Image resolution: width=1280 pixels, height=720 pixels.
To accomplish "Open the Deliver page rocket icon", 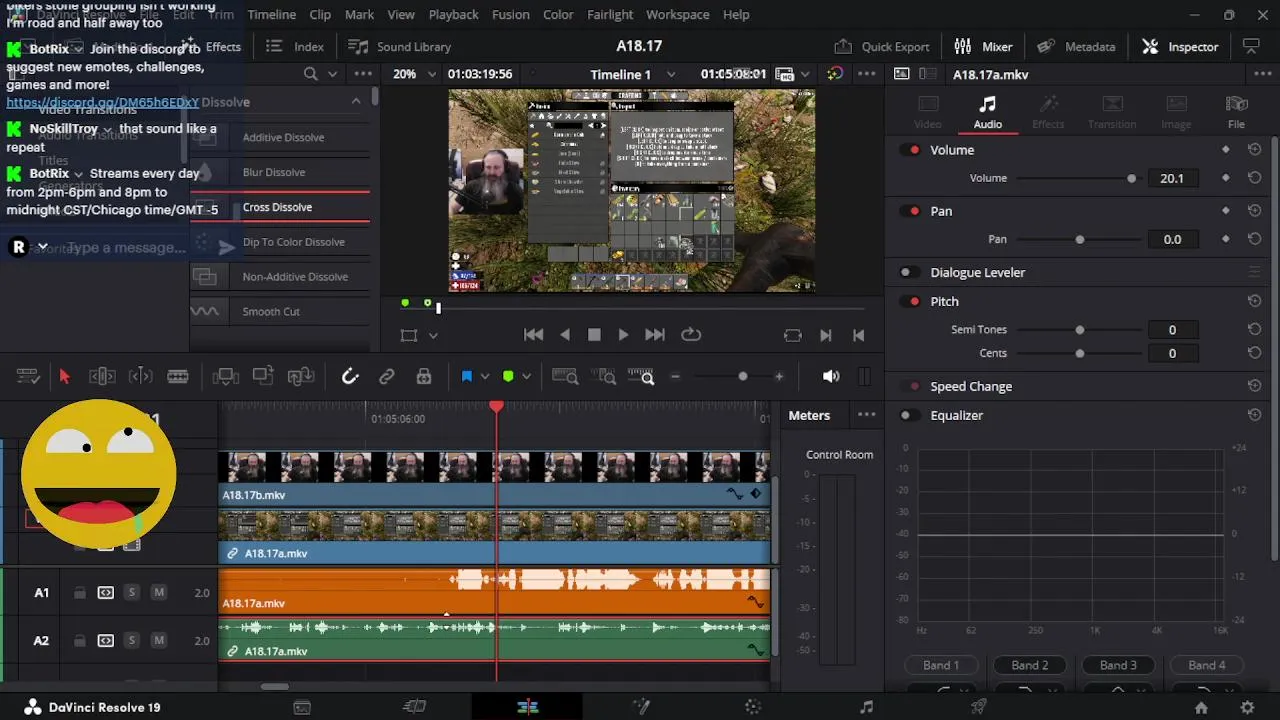I will (979, 707).
